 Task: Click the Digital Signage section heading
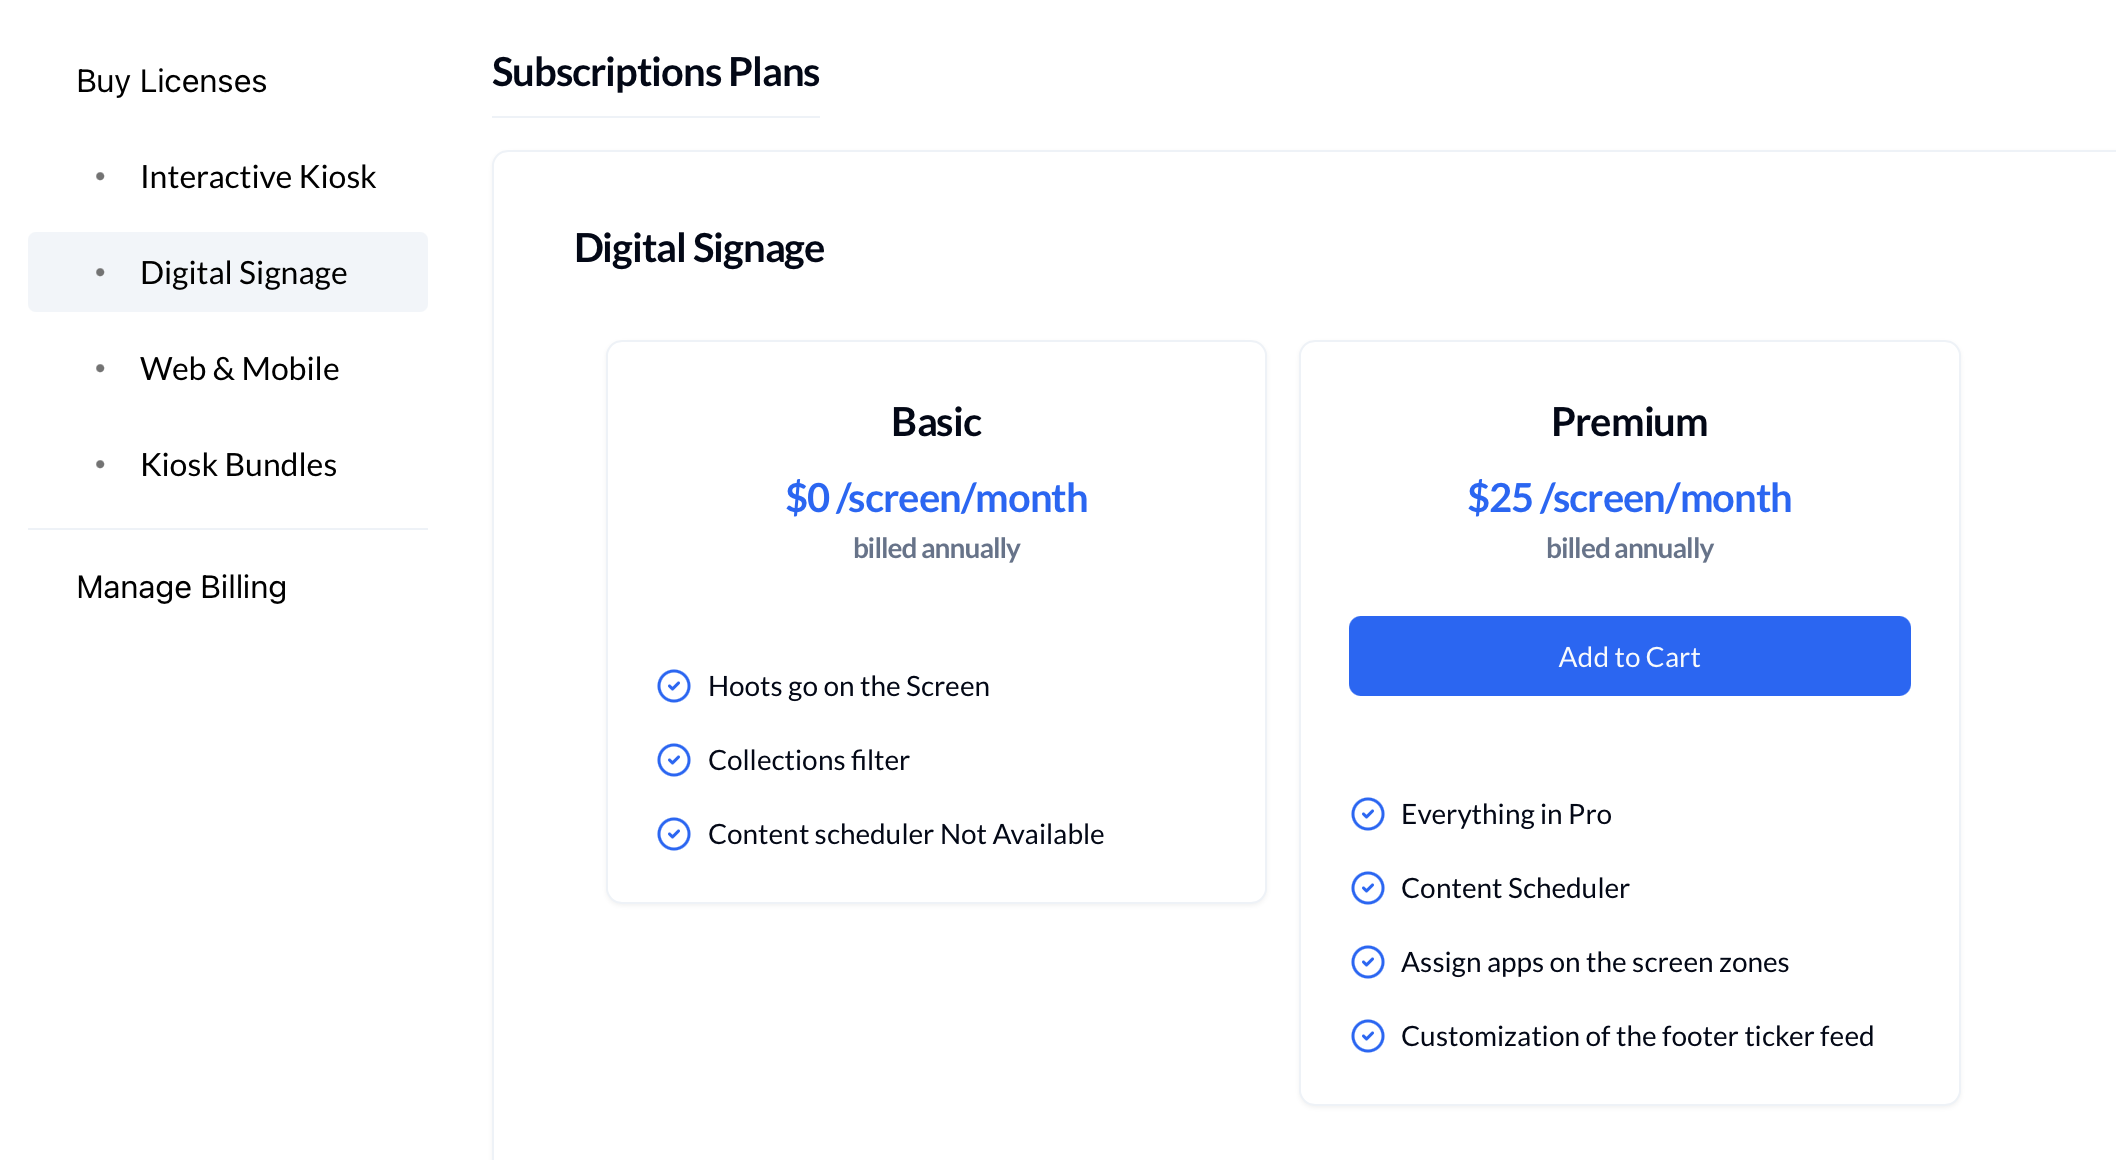[699, 248]
